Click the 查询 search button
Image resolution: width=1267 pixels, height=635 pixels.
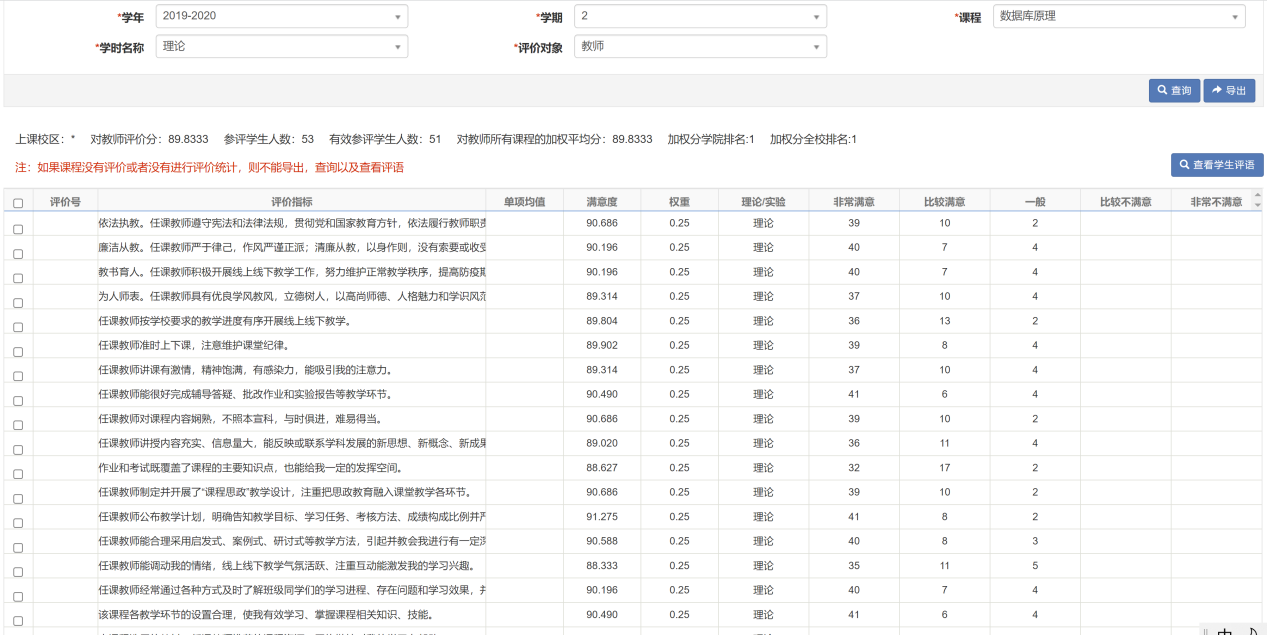tap(1174, 90)
